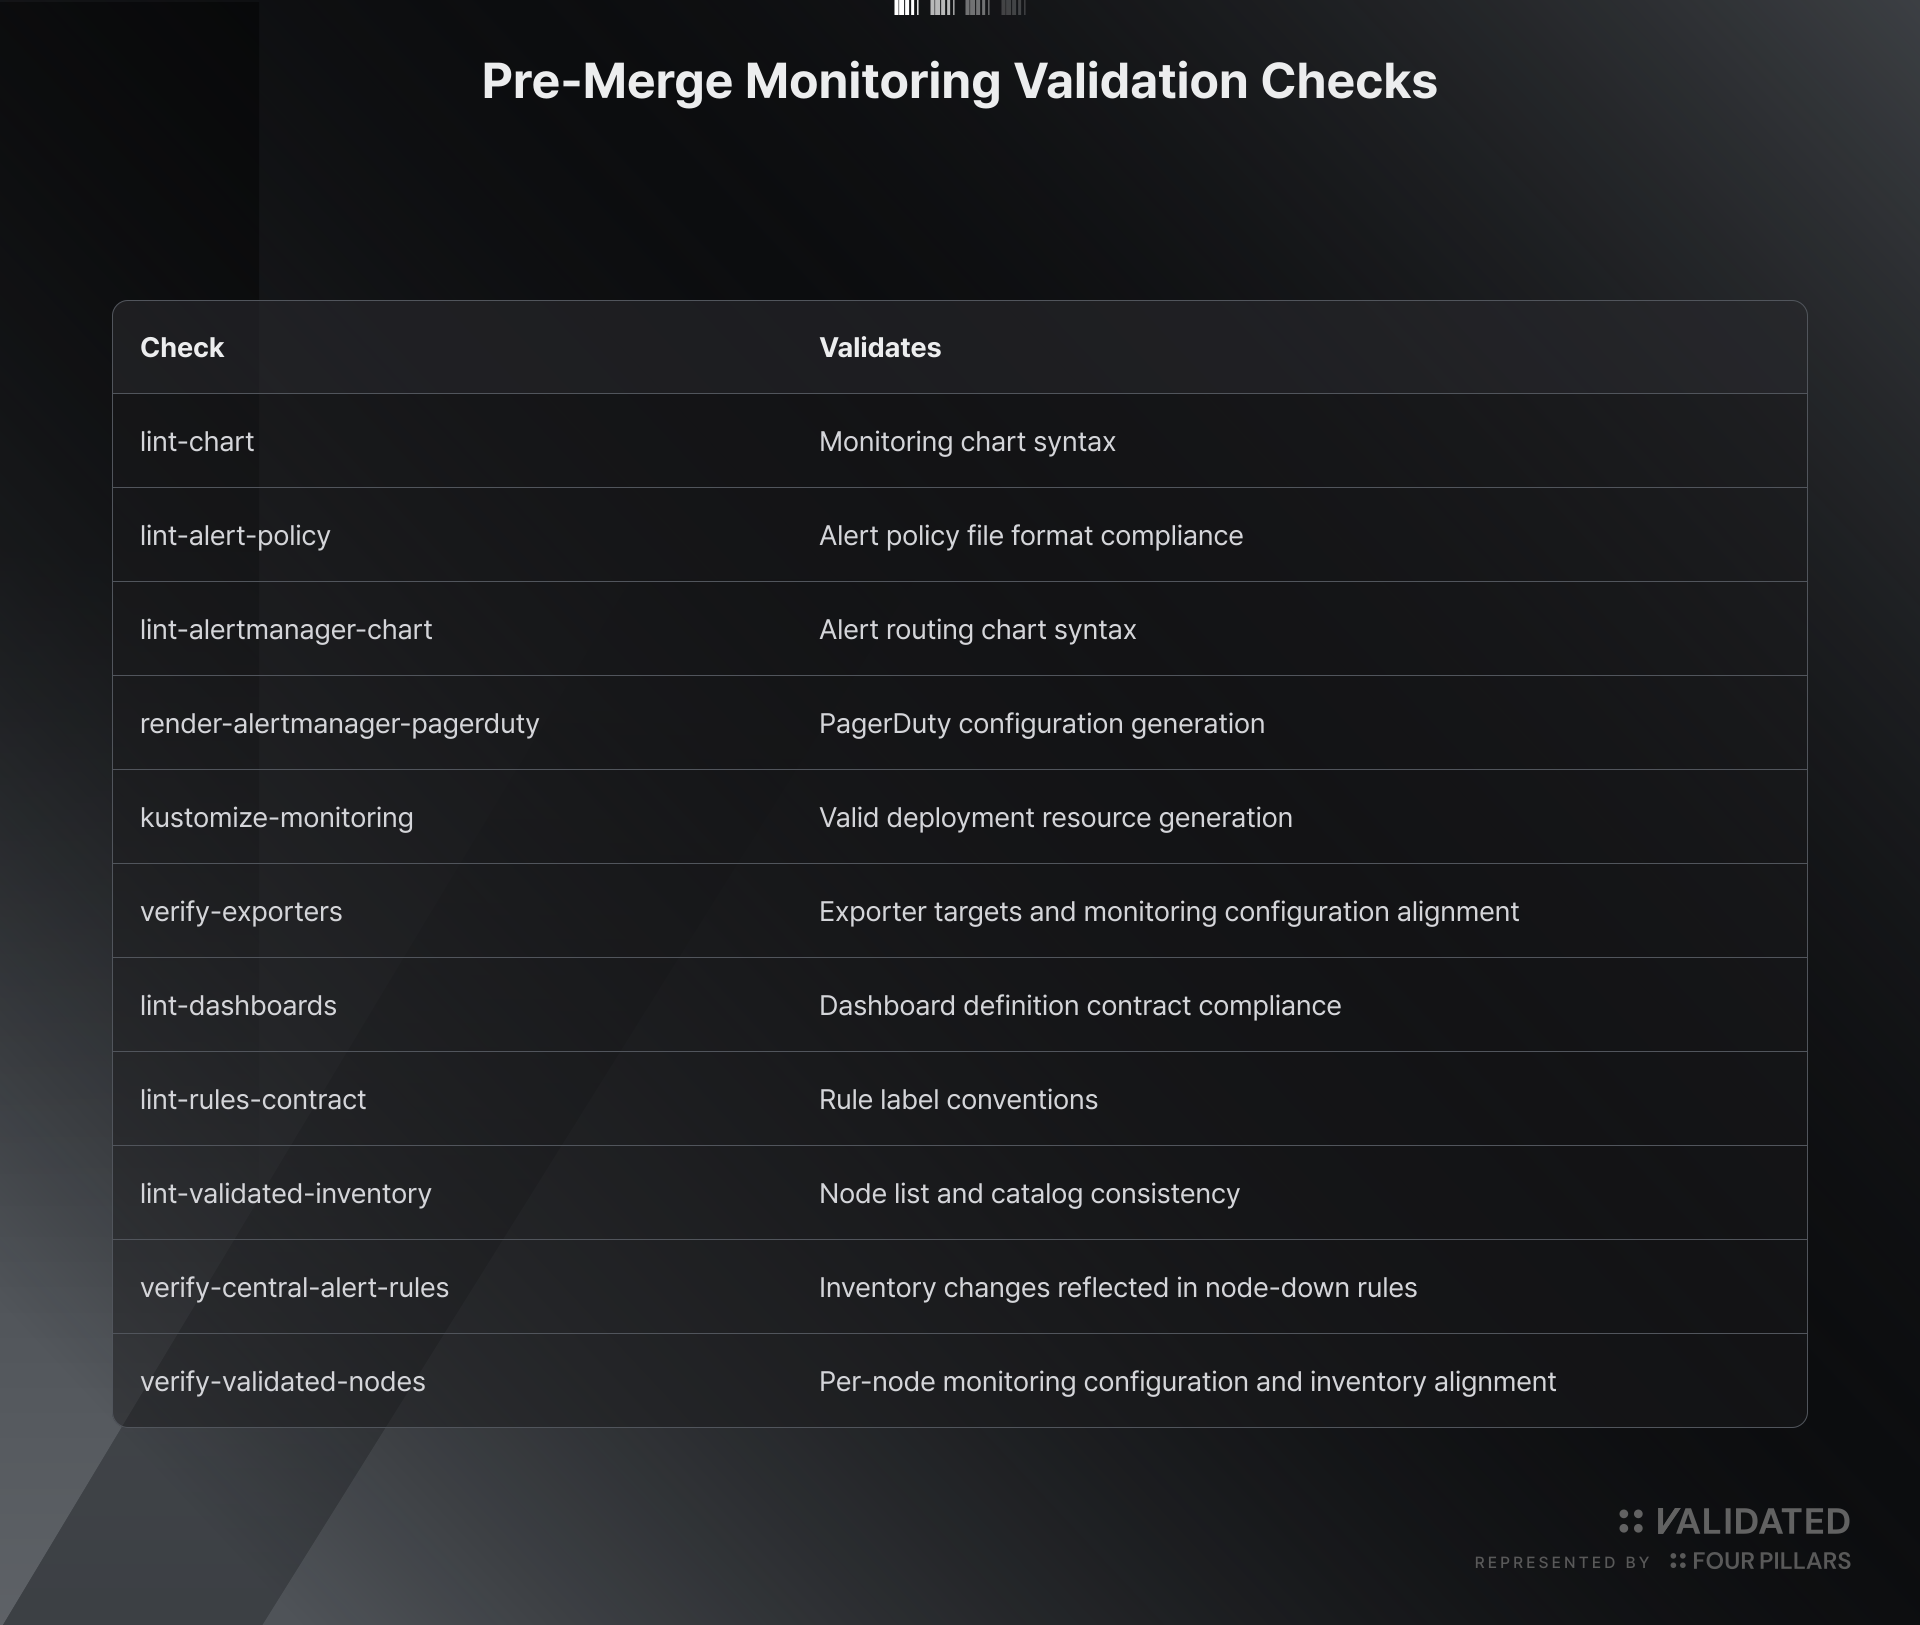Viewport: 1920px width, 1625px height.
Task: Select the lint-rules-contract check
Action: click(253, 1099)
